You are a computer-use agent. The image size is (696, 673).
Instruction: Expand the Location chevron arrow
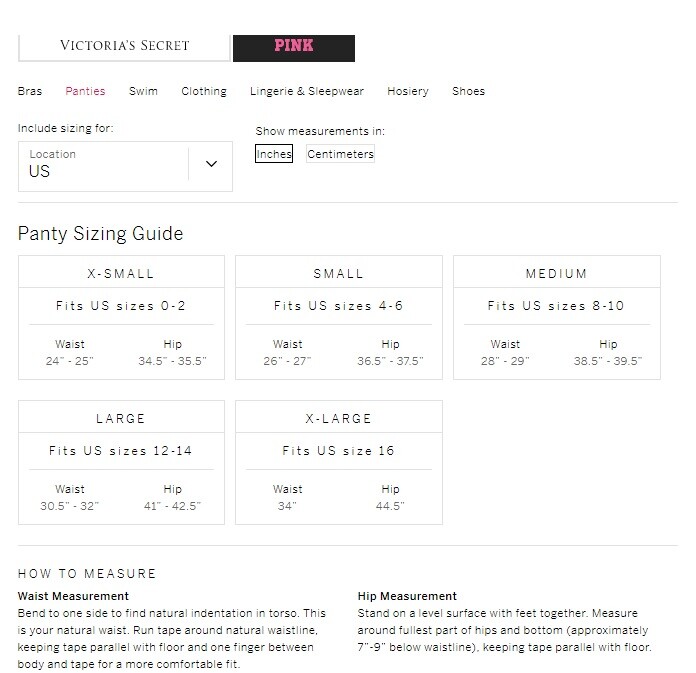211,164
